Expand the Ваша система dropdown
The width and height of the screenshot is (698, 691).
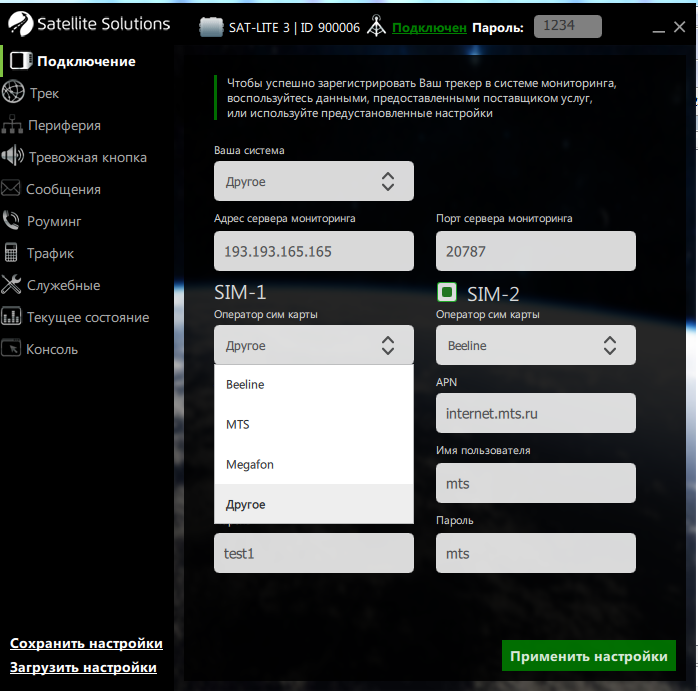(x=313, y=182)
